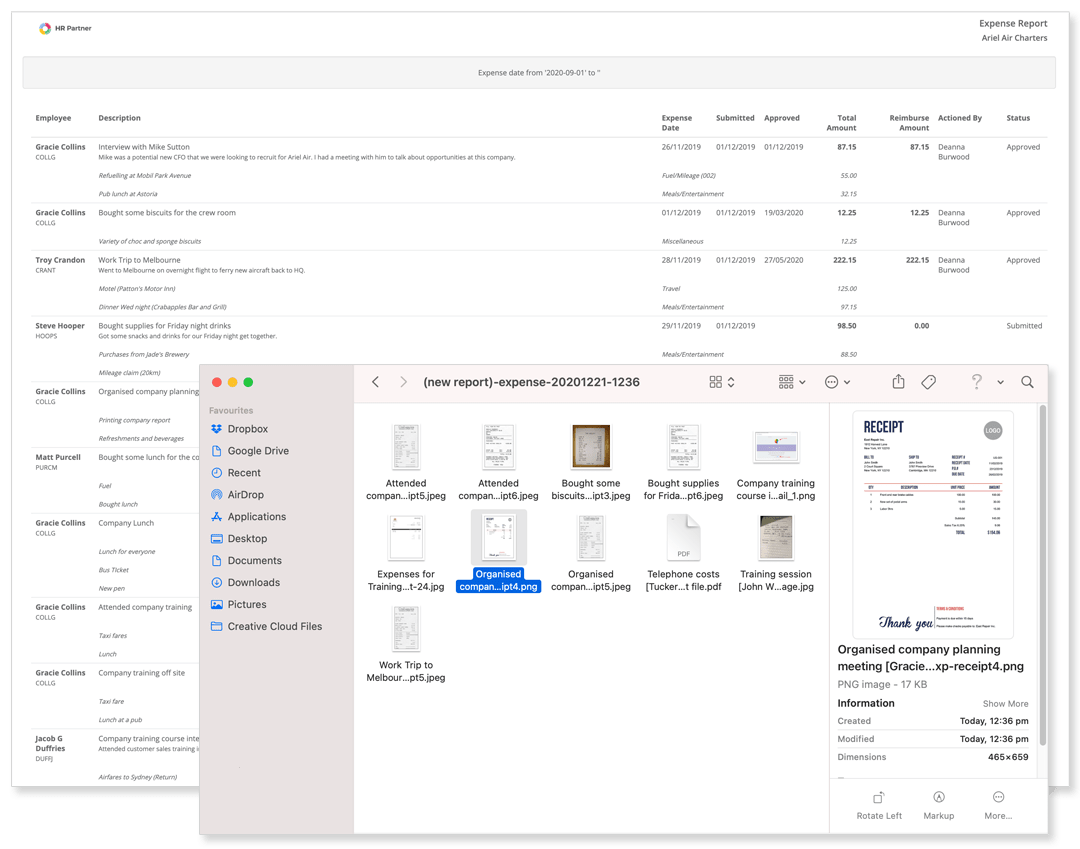Open the ellipsis action menu dropdown

(837, 382)
